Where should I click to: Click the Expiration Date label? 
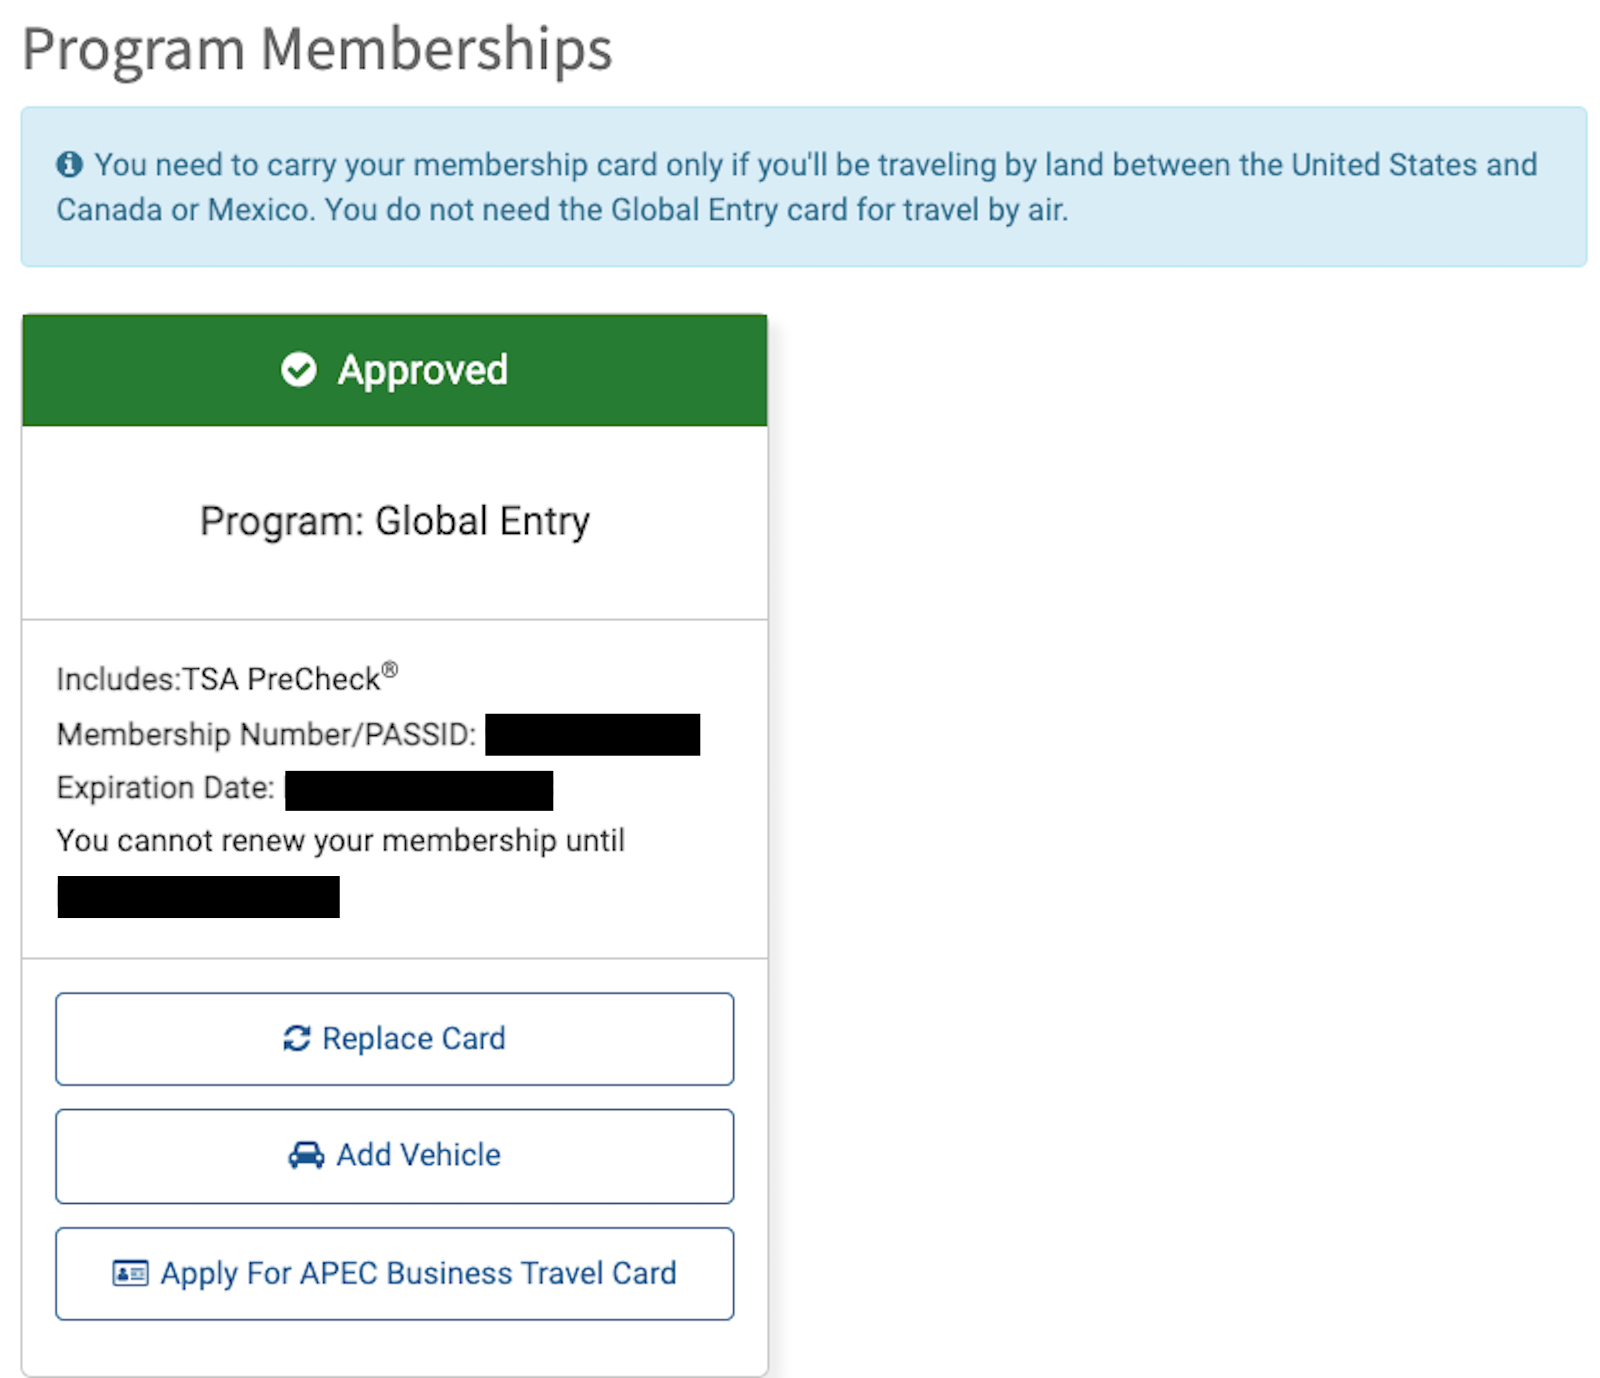(x=163, y=787)
